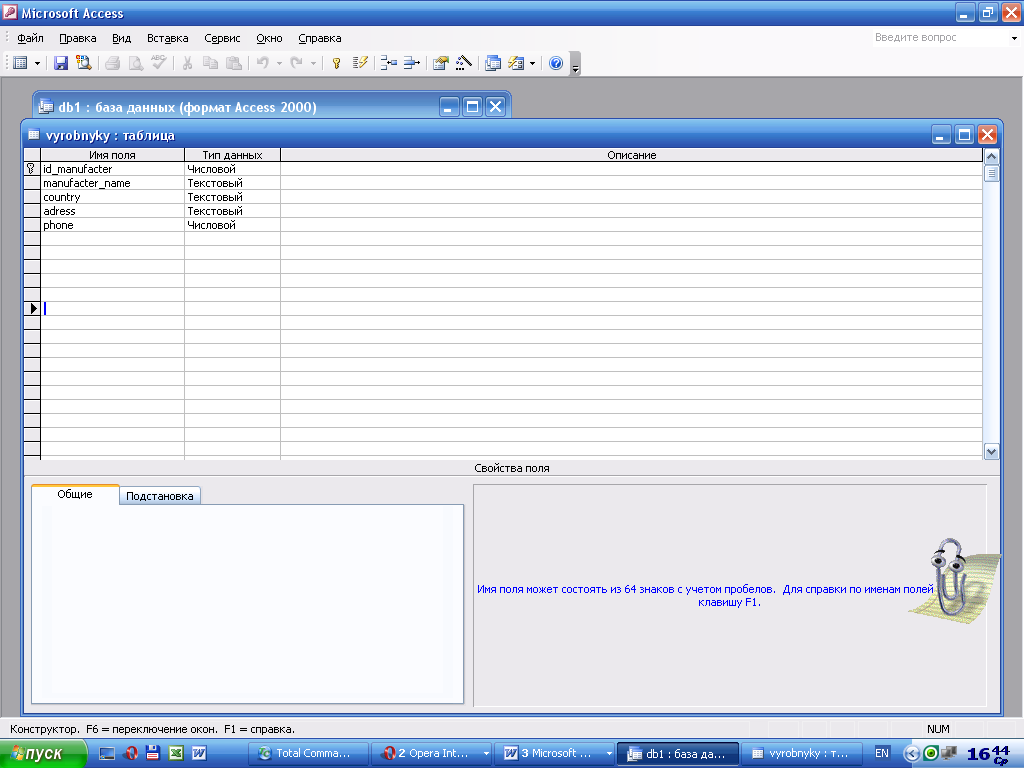This screenshot has width=1024, height=768.
Task: Launch Excel from quick launch bar
Action: coord(176,753)
